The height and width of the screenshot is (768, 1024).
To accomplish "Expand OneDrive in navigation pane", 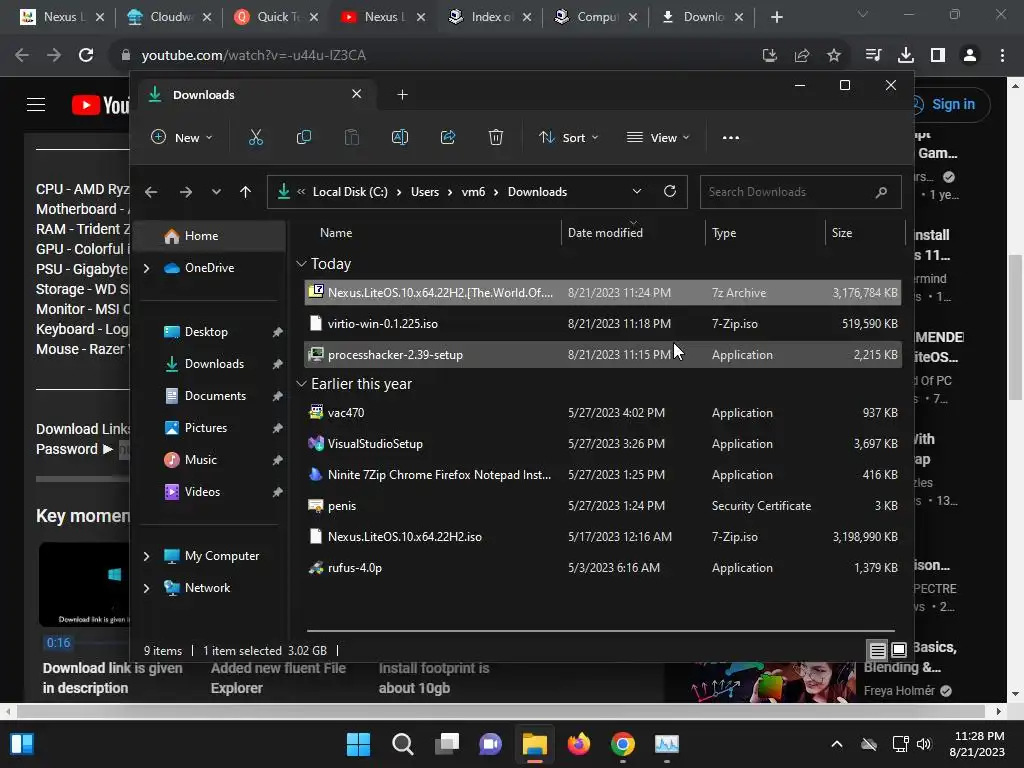I will pyautogui.click(x=146, y=268).
